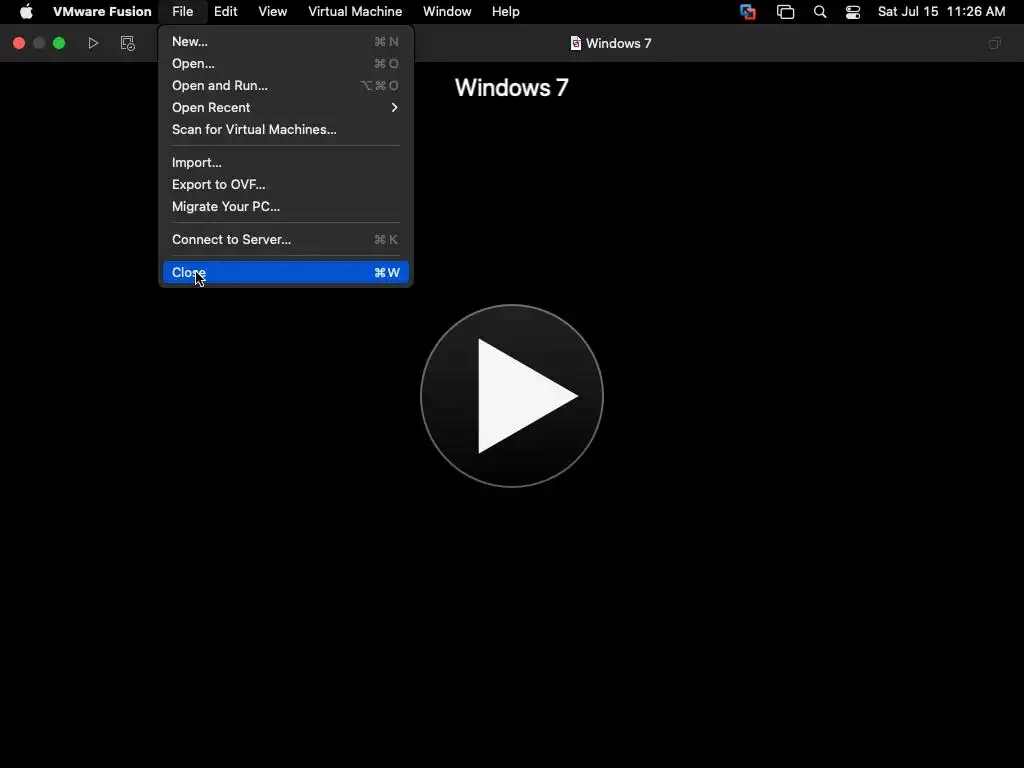This screenshot has width=1024, height=768.
Task: Click the Windows 7 title document icon
Action: tap(575, 43)
